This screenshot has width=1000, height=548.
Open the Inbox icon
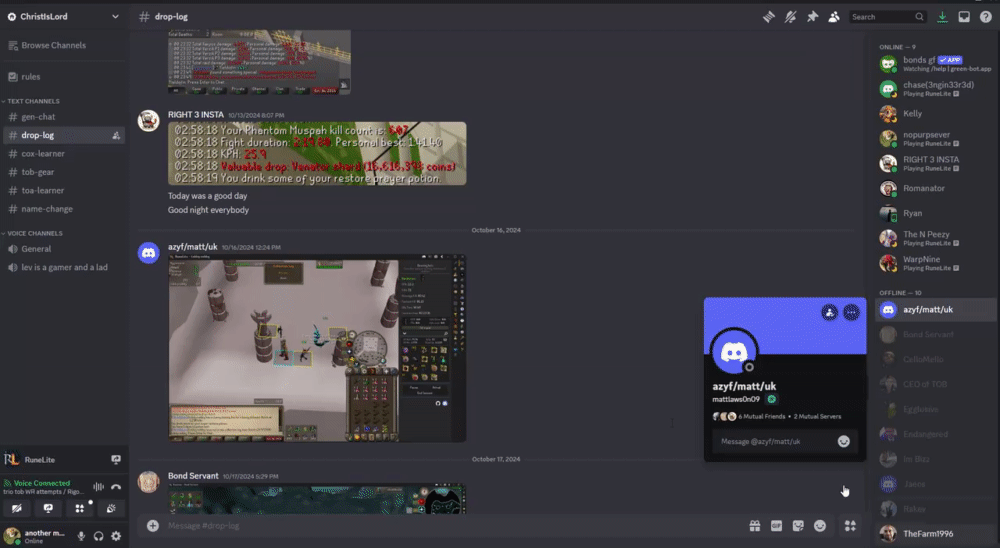pyautogui.click(x=964, y=17)
